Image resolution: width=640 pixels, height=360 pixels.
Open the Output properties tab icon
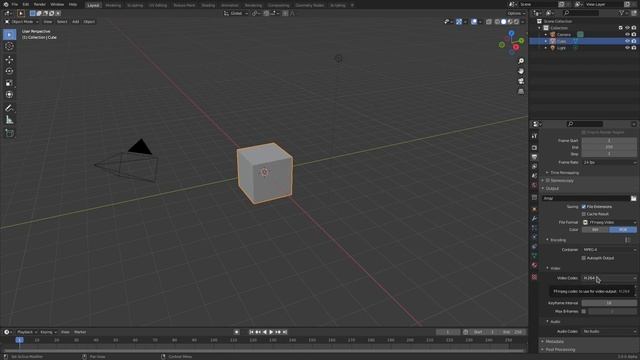pos(534,157)
